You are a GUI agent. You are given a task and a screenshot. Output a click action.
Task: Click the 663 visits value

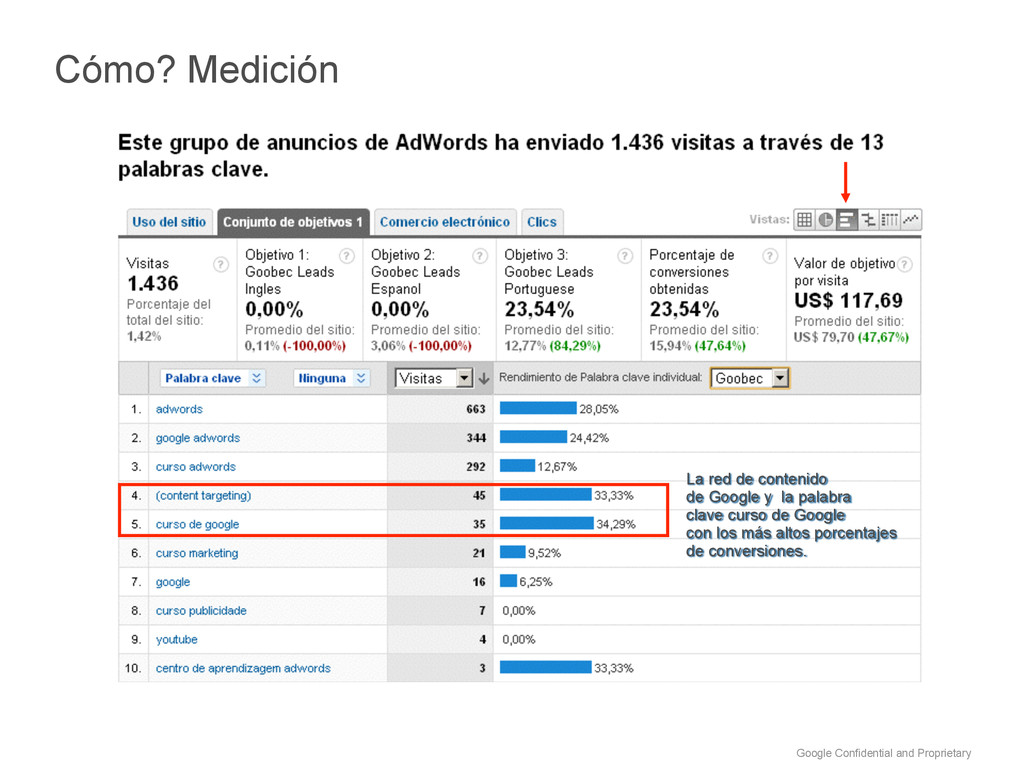click(x=476, y=409)
